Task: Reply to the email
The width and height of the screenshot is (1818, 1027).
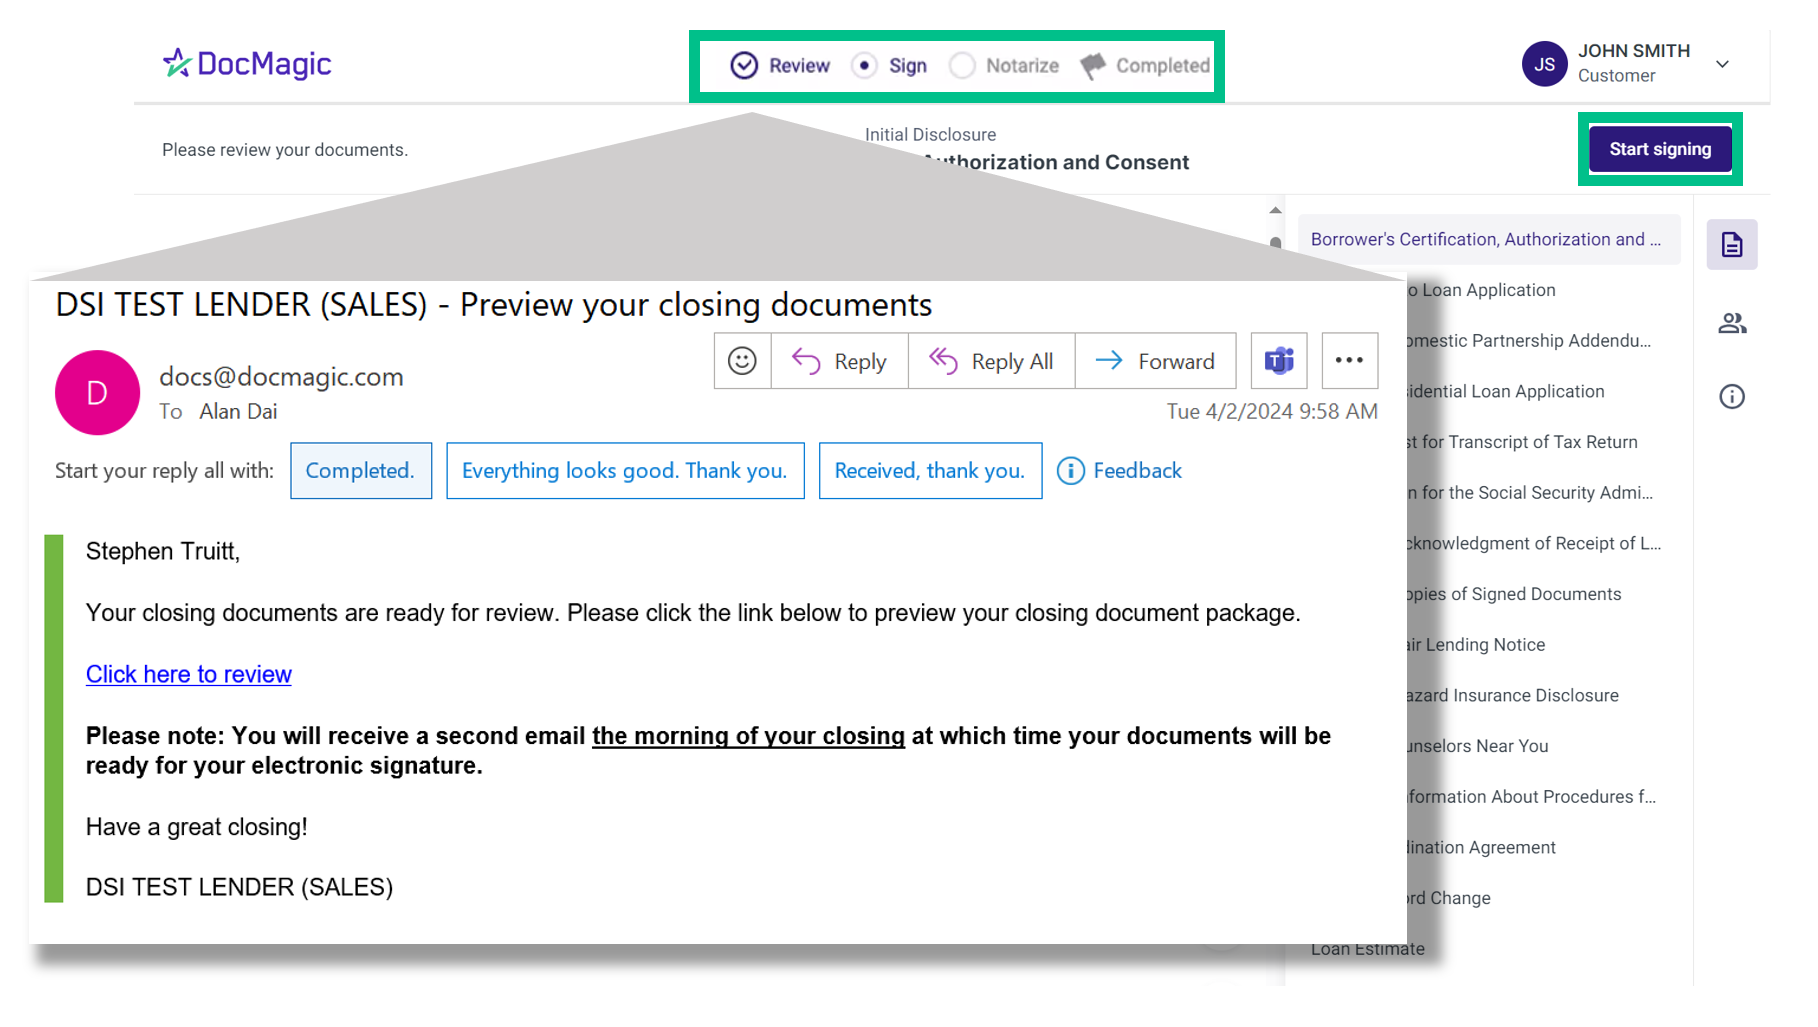Action: coord(839,361)
